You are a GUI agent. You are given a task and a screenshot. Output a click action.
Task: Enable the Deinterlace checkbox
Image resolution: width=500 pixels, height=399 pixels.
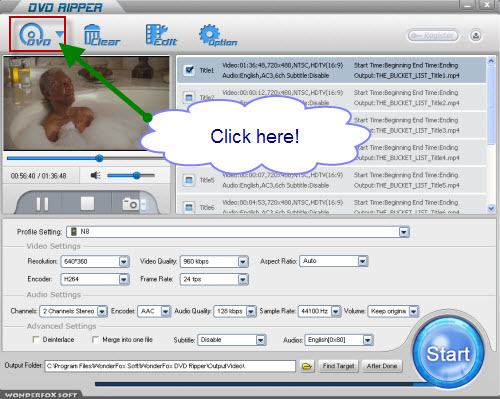35,339
